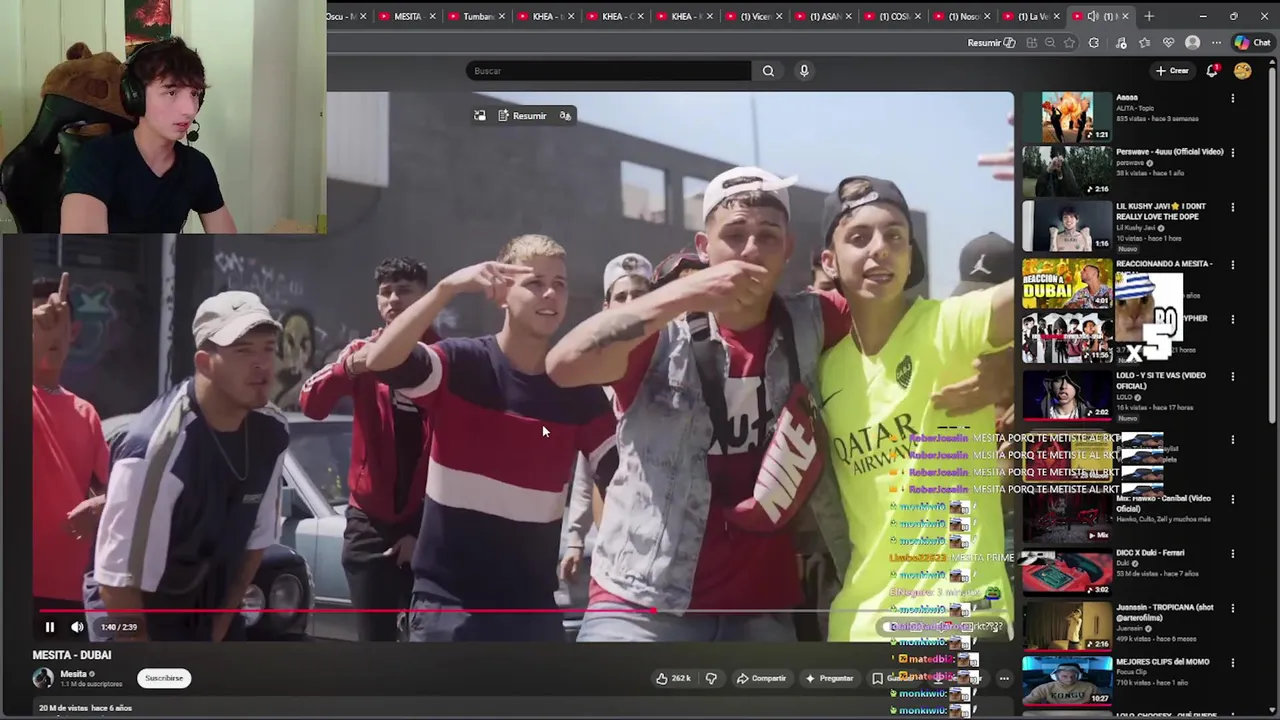This screenshot has width=1280, height=720.
Task: Click the YouTube search magnifier button
Action: pos(768,71)
